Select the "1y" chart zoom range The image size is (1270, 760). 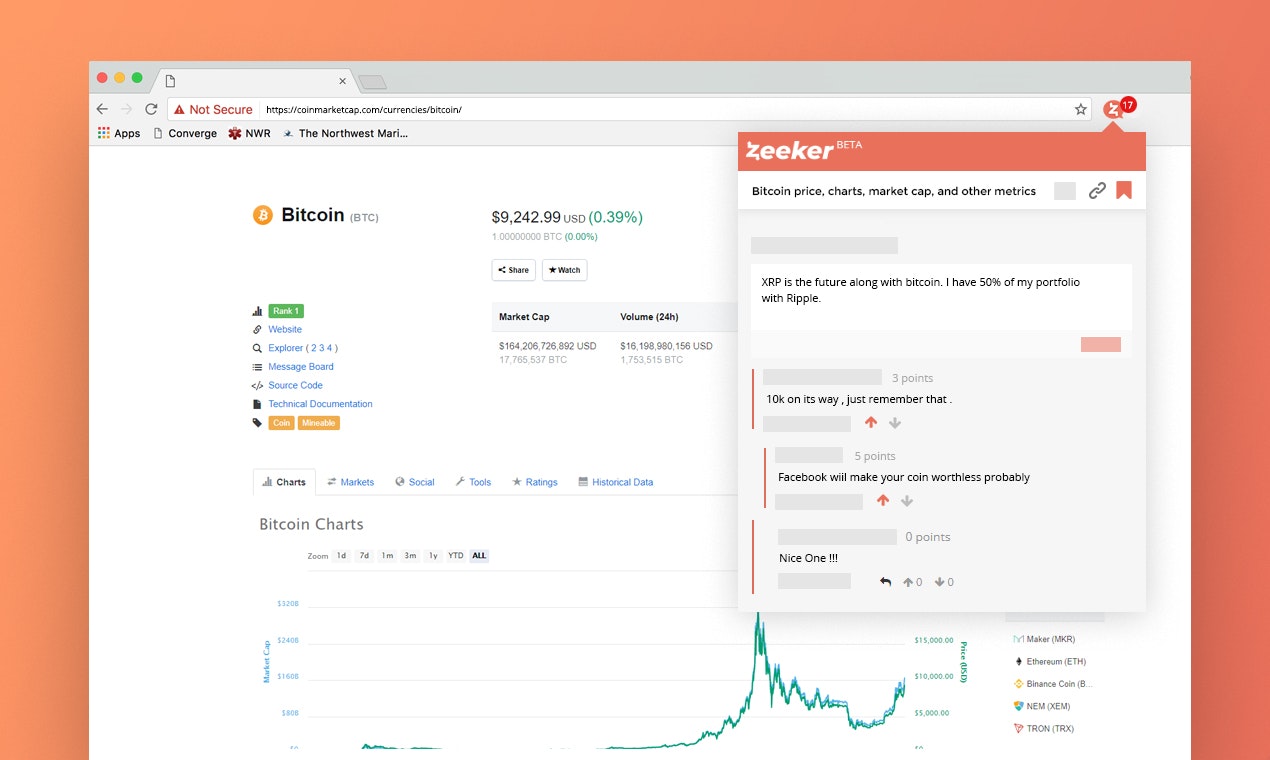pyautogui.click(x=433, y=555)
